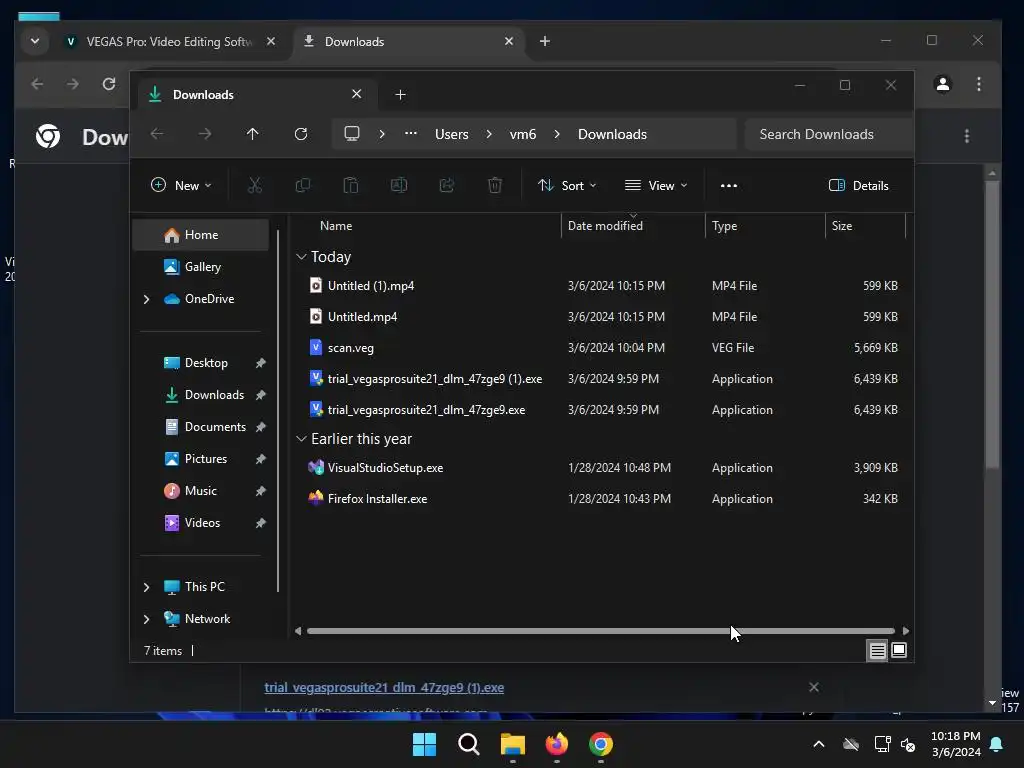Open Firefox from taskbar
The height and width of the screenshot is (768, 1024).
[556, 744]
